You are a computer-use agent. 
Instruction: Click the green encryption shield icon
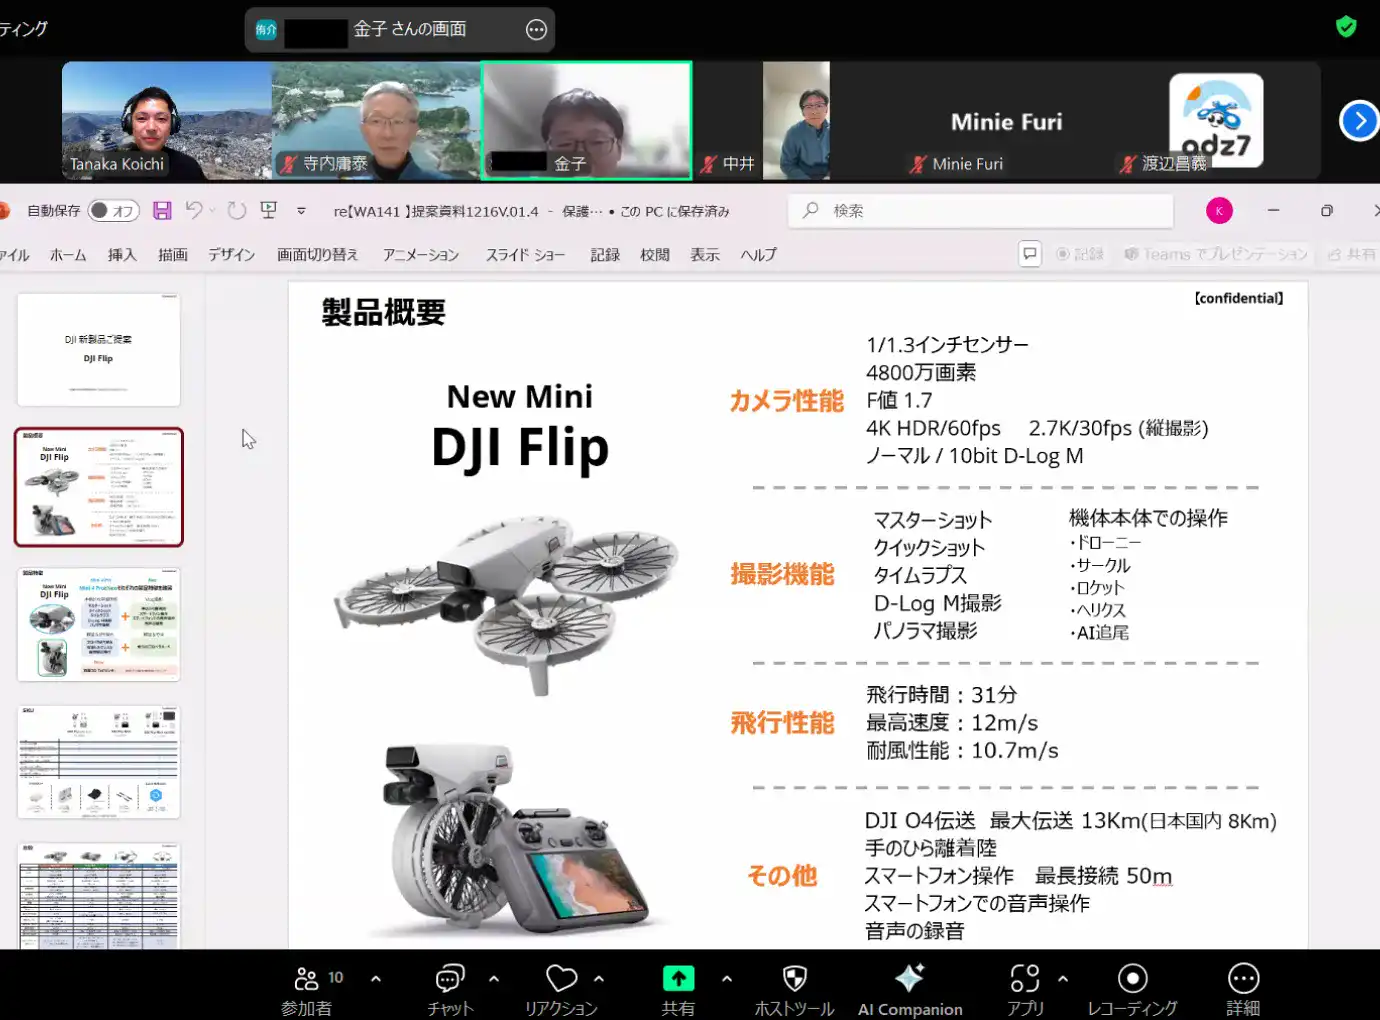(1346, 27)
